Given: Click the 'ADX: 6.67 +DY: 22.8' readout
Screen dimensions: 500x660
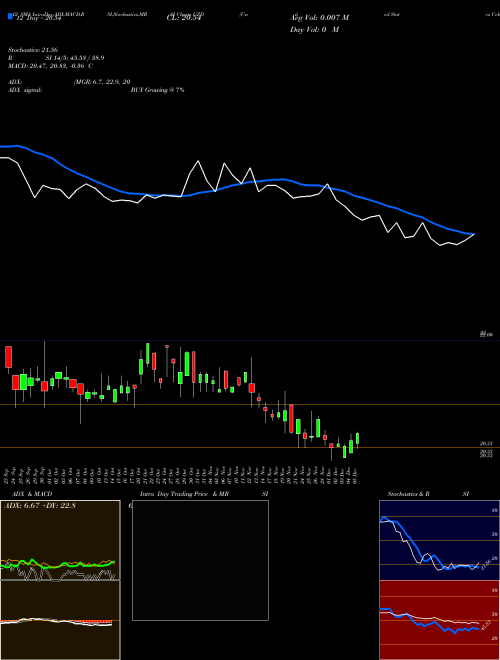Looking at the screenshot, I should pyautogui.click(x=40, y=506).
